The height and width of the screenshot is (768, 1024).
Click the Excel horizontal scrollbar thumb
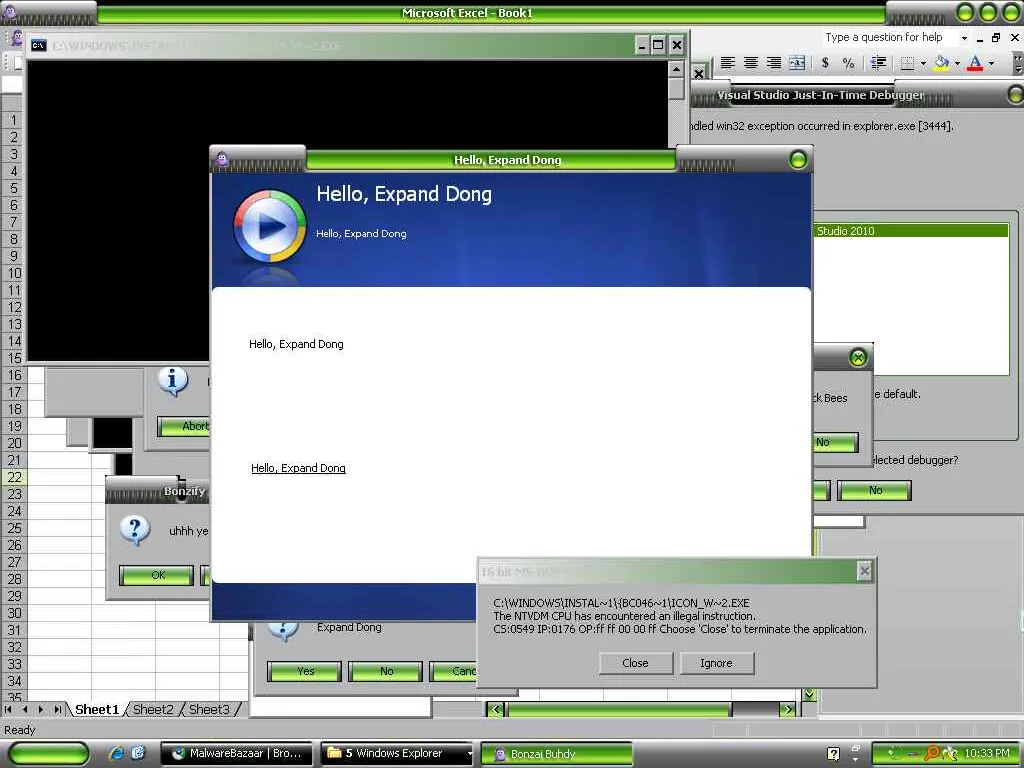[618, 709]
